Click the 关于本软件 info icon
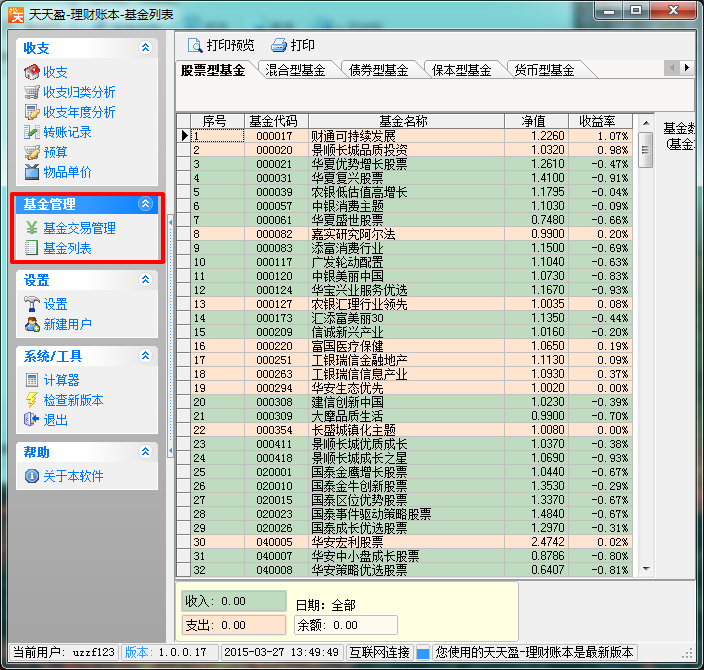The width and height of the screenshot is (704, 670). click(x=31, y=476)
